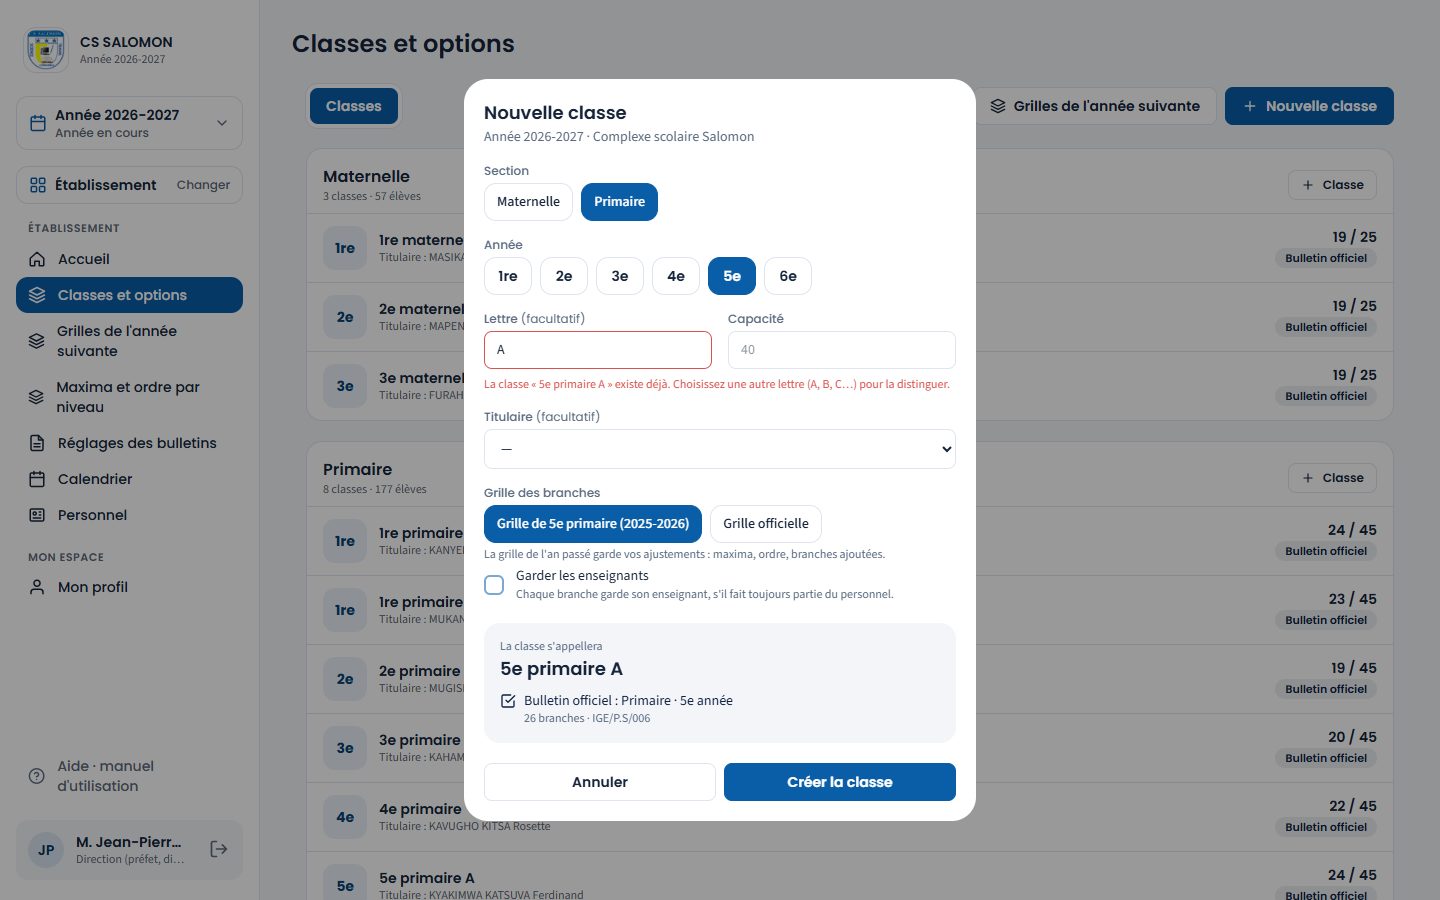Viewport: 1440px width, 900px height.
Task: Choose the 3e year option
Action: point(620,276)
